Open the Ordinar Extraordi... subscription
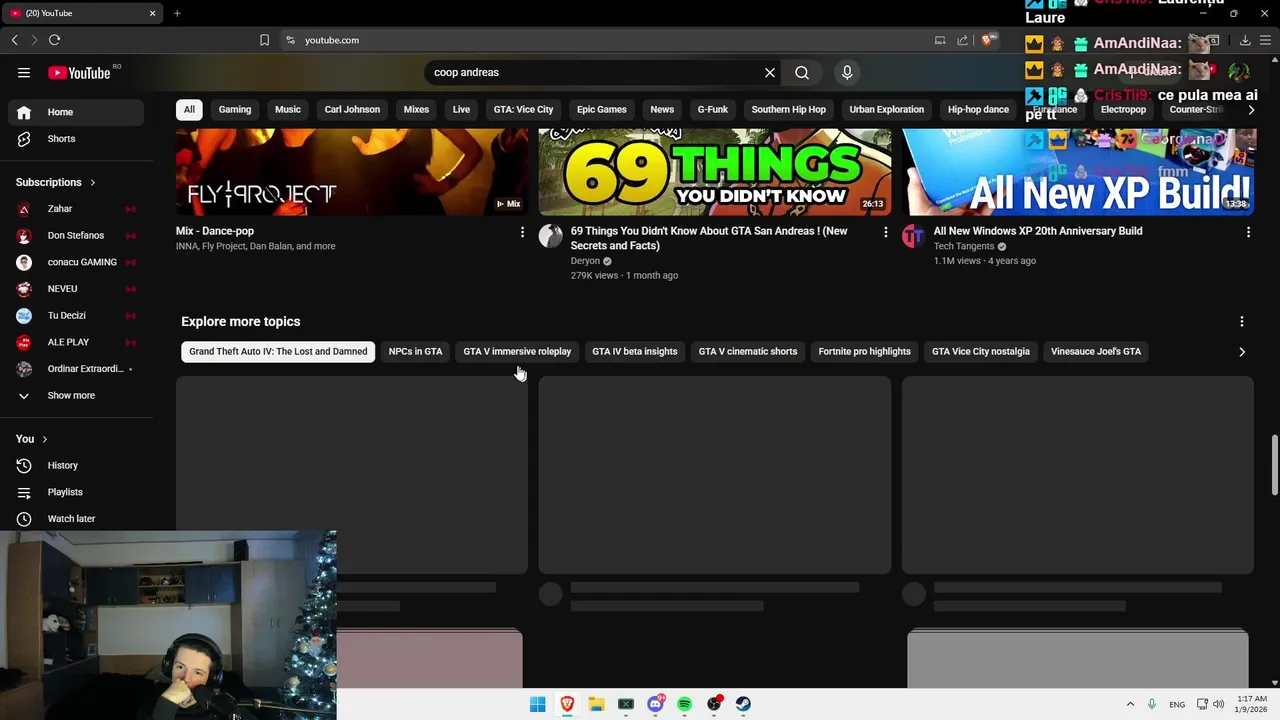1280x720 pixels. 76,369
